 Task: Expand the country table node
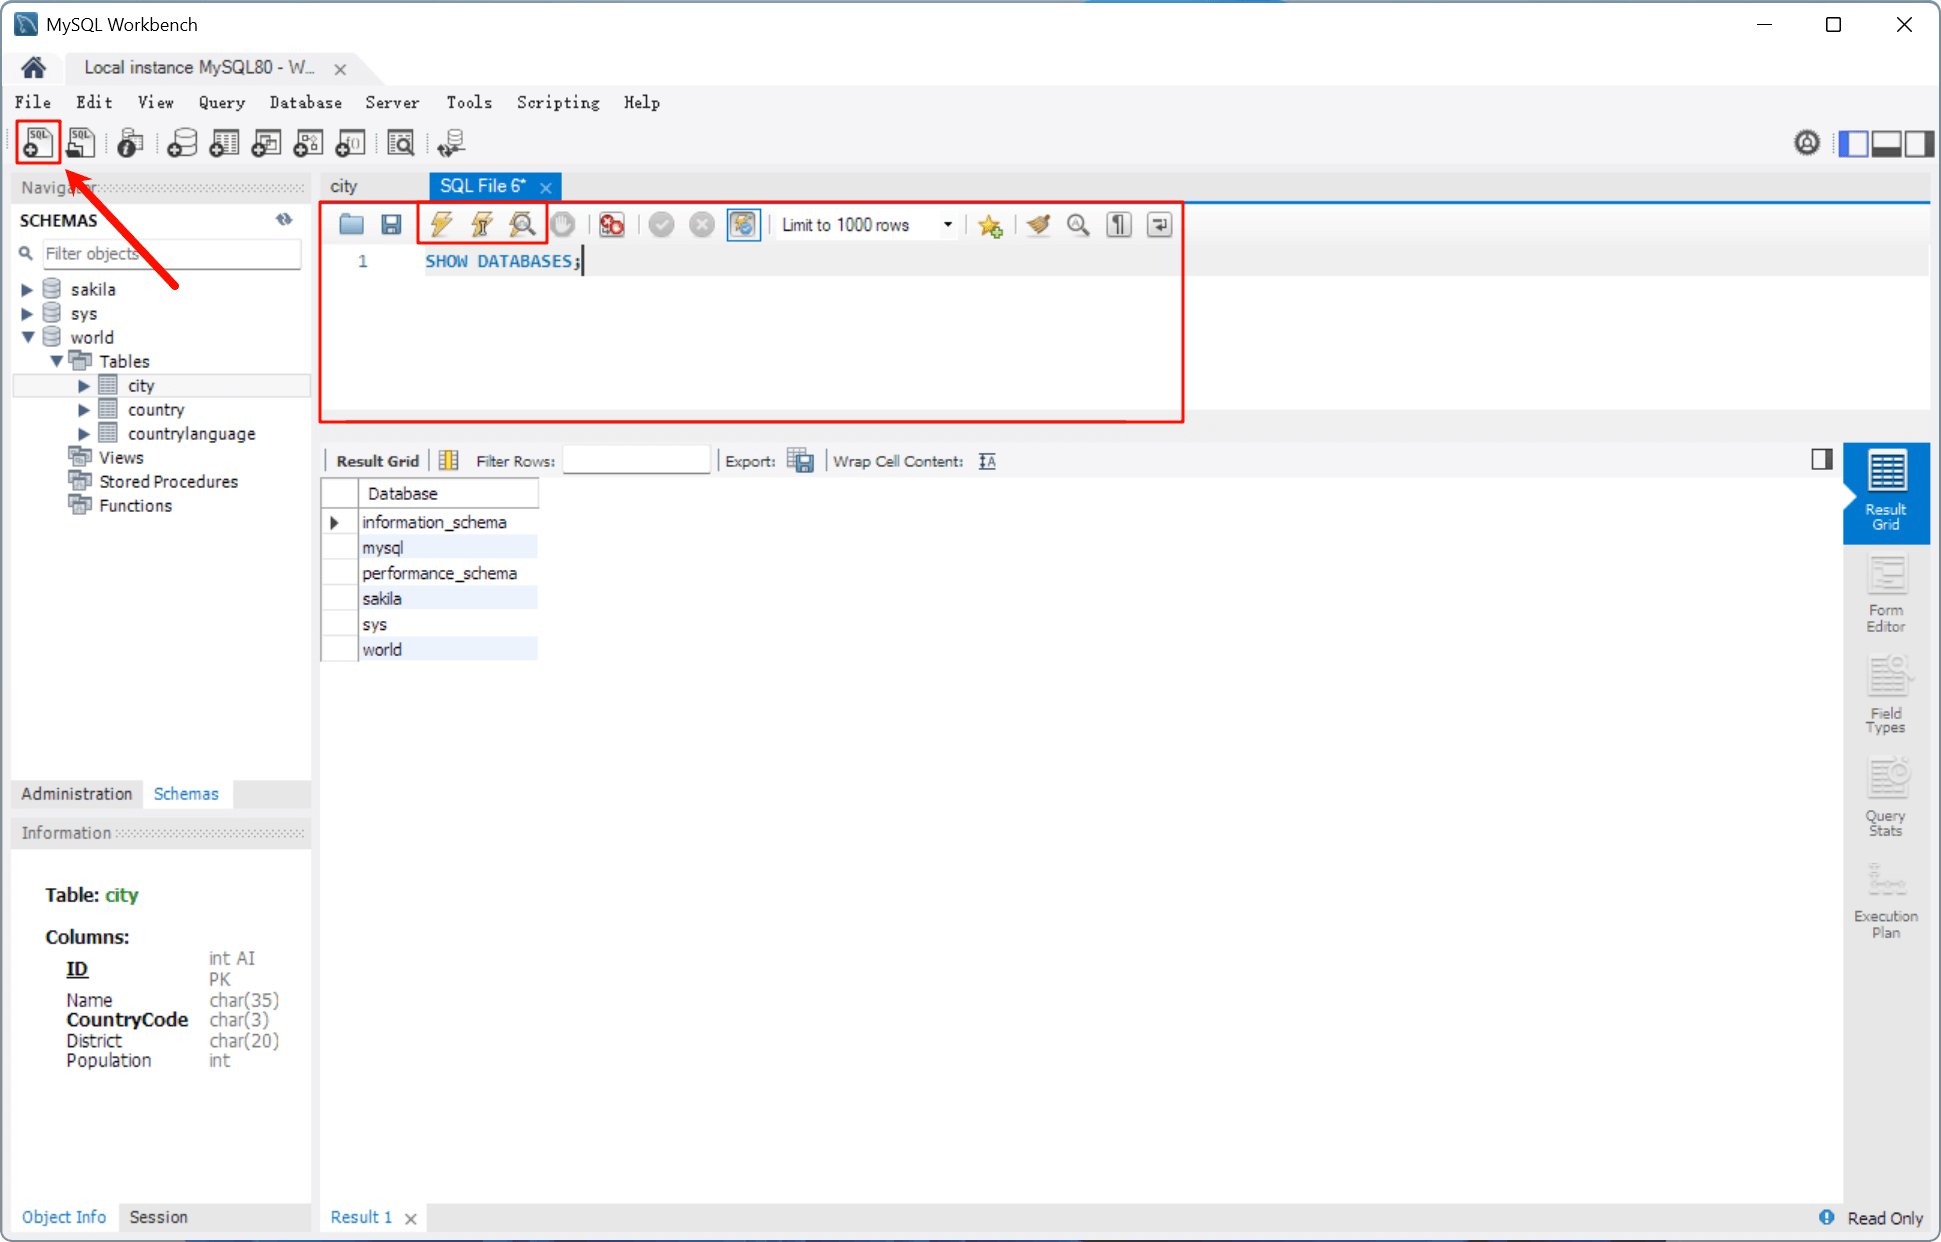coord(84,410)
